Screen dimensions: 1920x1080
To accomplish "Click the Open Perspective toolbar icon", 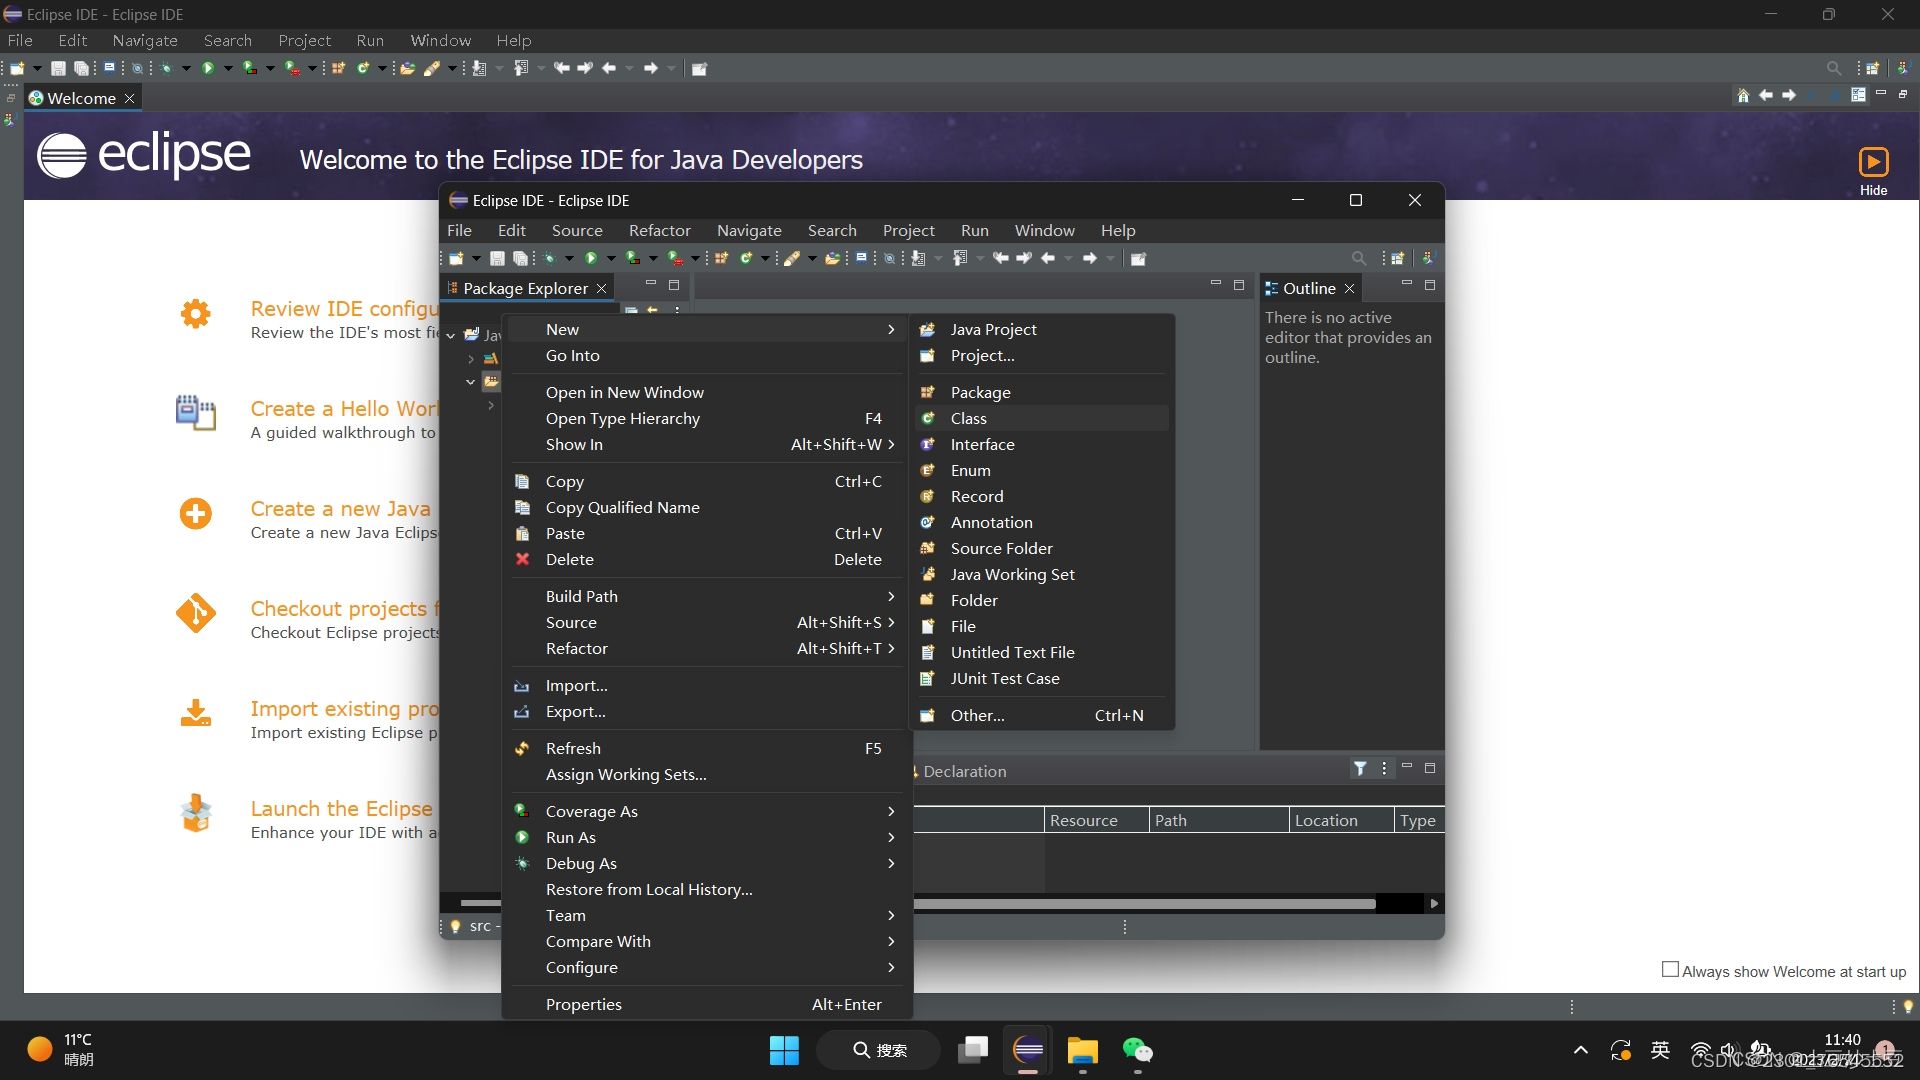I will (1872, 68).
